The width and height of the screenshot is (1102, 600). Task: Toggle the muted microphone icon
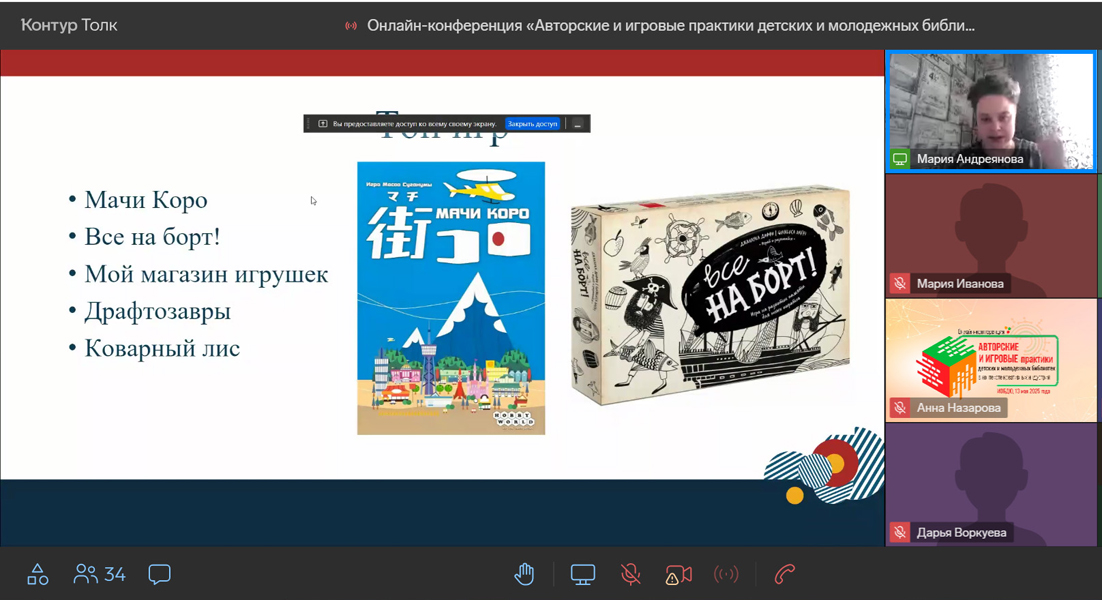(x=630, y=574)
